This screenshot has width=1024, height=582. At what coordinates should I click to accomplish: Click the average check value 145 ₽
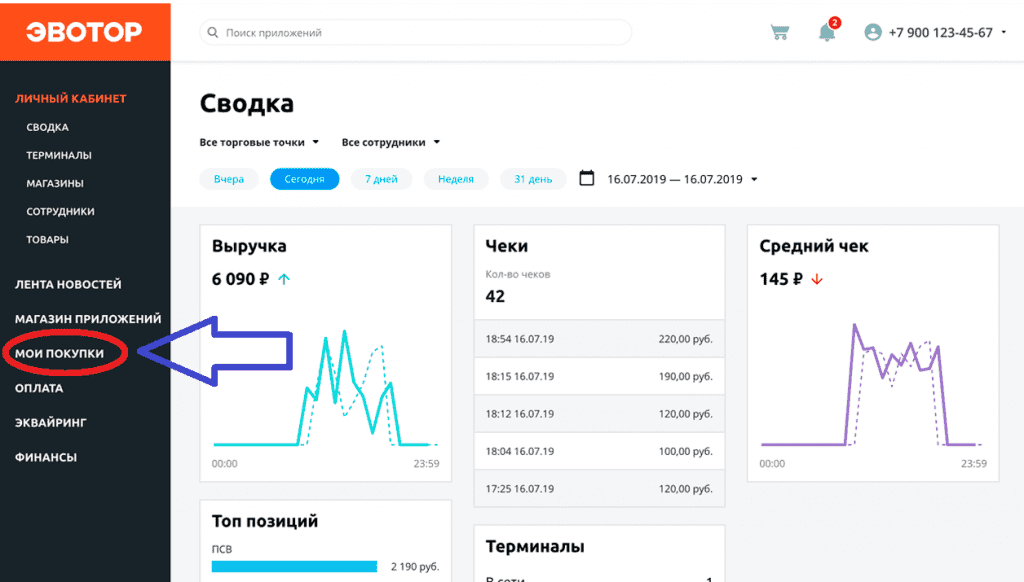point(780,280)
